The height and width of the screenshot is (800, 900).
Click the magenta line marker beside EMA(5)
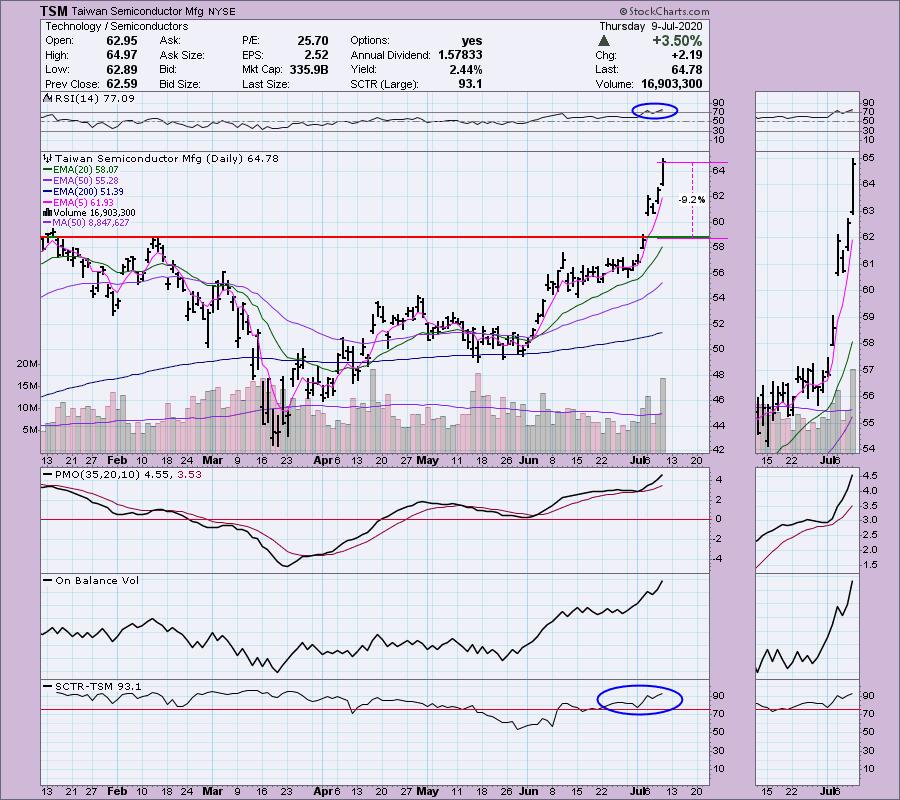(48, 203)
